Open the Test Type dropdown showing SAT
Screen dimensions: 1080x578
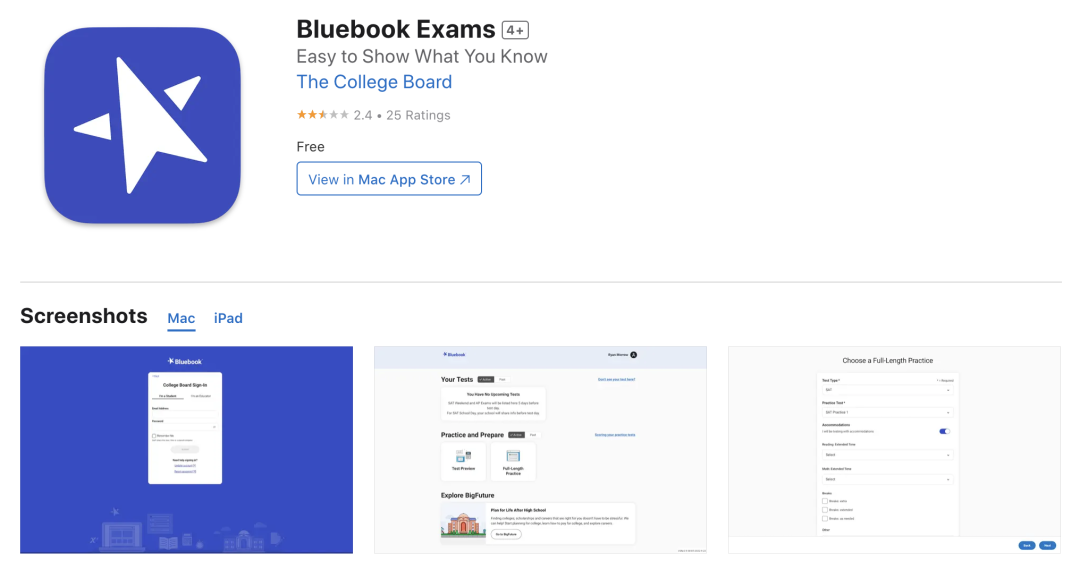(887, 390)
